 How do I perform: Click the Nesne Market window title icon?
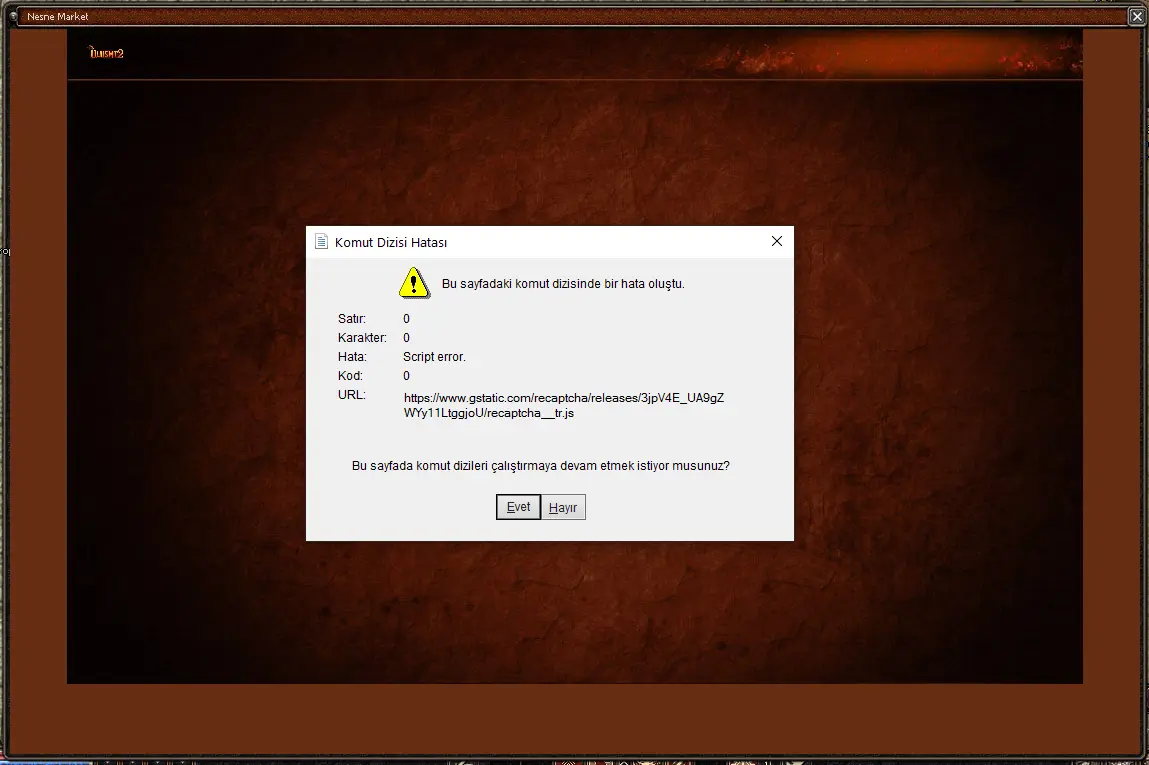(13, 16)
